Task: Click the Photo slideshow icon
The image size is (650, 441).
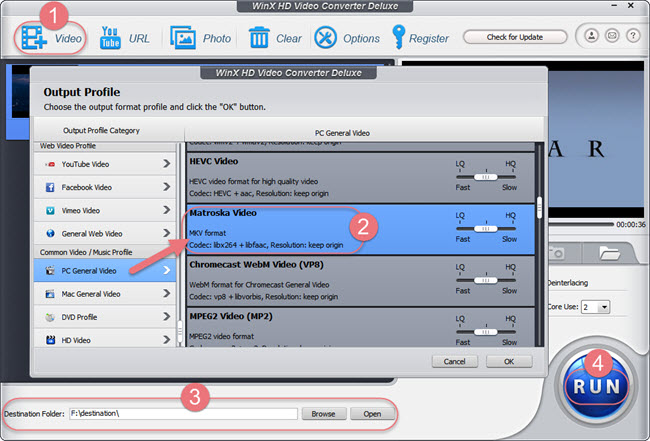Action: [183, 38]
